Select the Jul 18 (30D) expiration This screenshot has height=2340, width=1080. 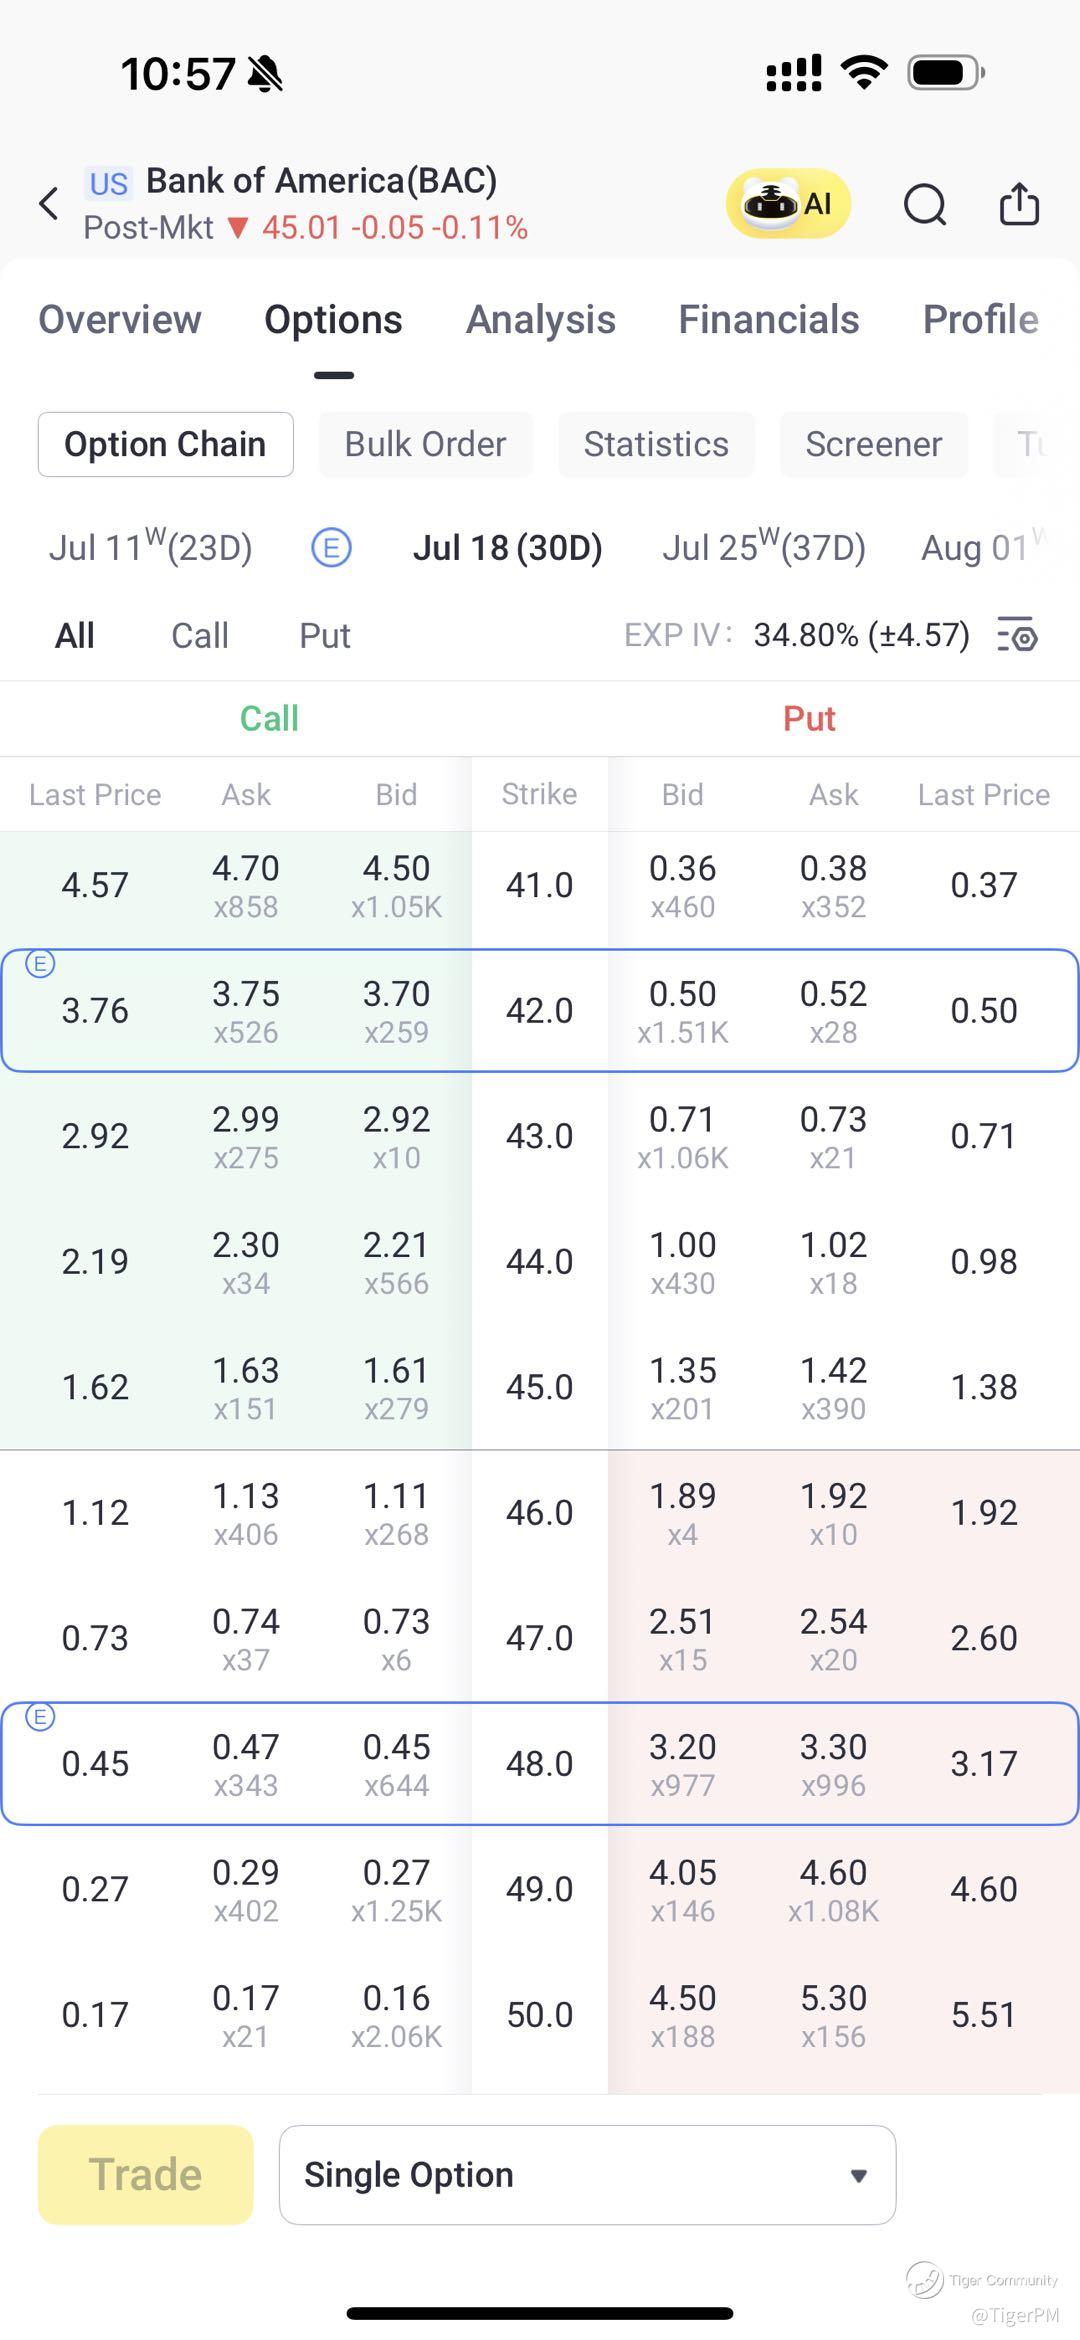click(x=507, y=548)
